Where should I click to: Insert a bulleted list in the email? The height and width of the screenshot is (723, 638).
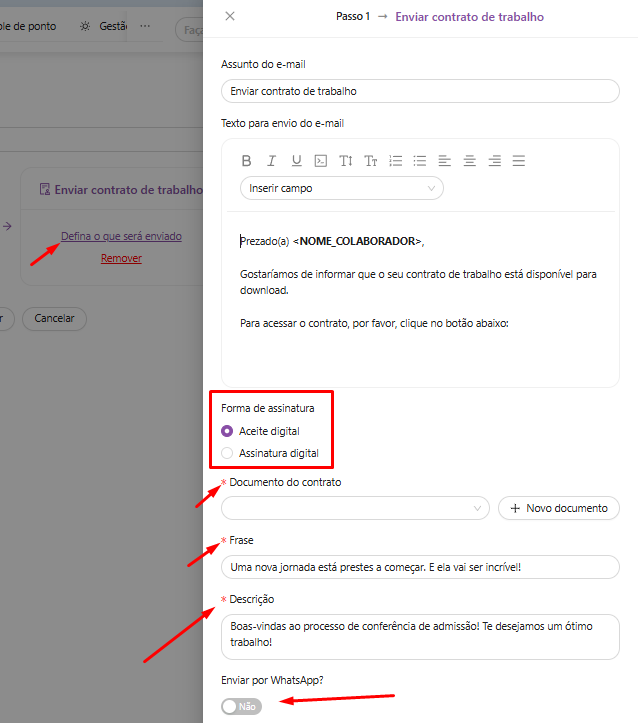(x=420, y=161)
